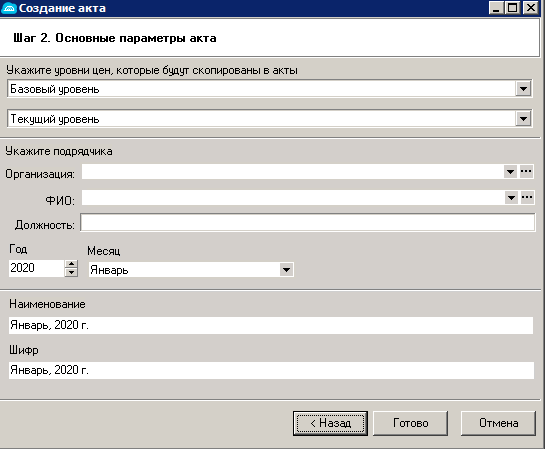
Task: Click the app icon in title bar
Action: tap(9, 8)
